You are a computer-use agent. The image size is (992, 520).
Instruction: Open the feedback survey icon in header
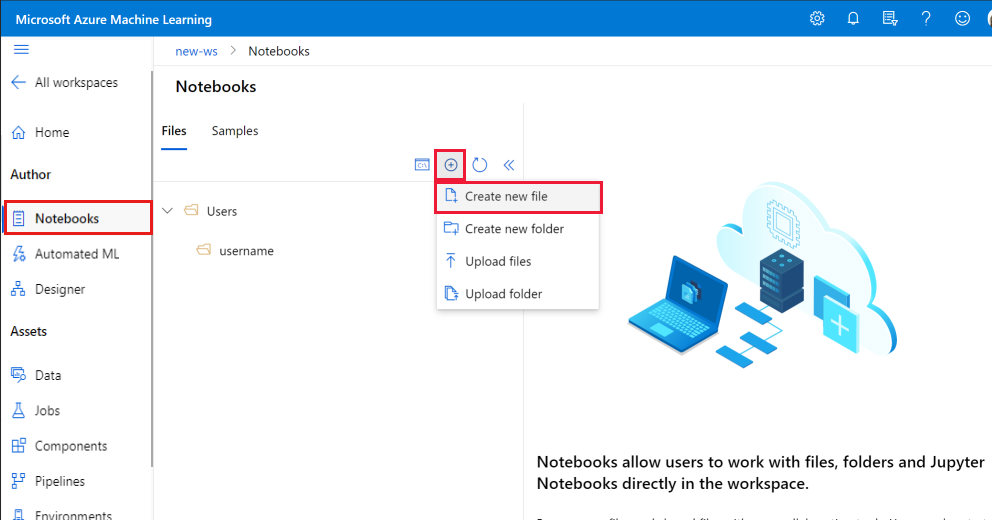pyautogui.click(x=890, y=18)
